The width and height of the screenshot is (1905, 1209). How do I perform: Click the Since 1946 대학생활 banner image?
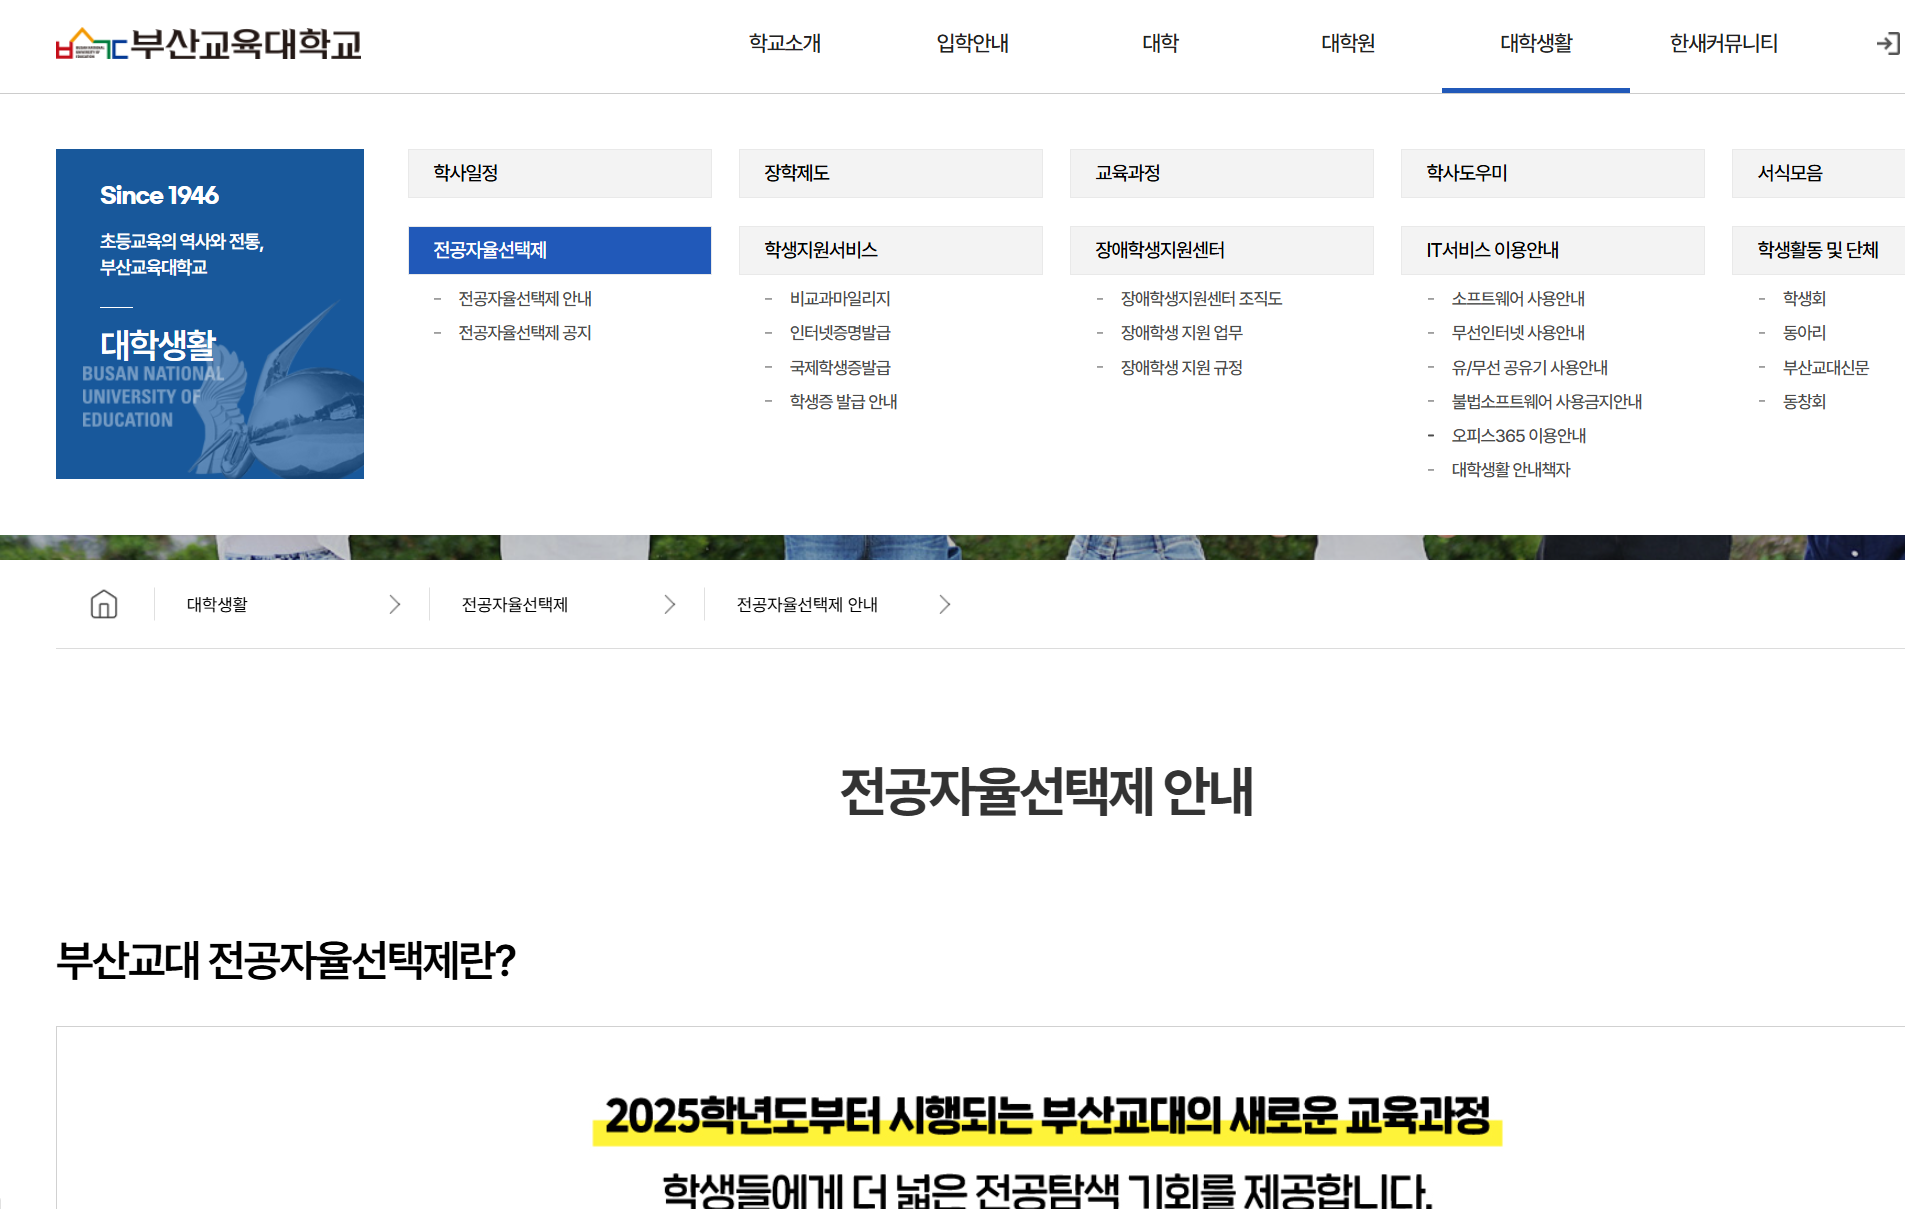pyautogui.click(x=210, y=313)
